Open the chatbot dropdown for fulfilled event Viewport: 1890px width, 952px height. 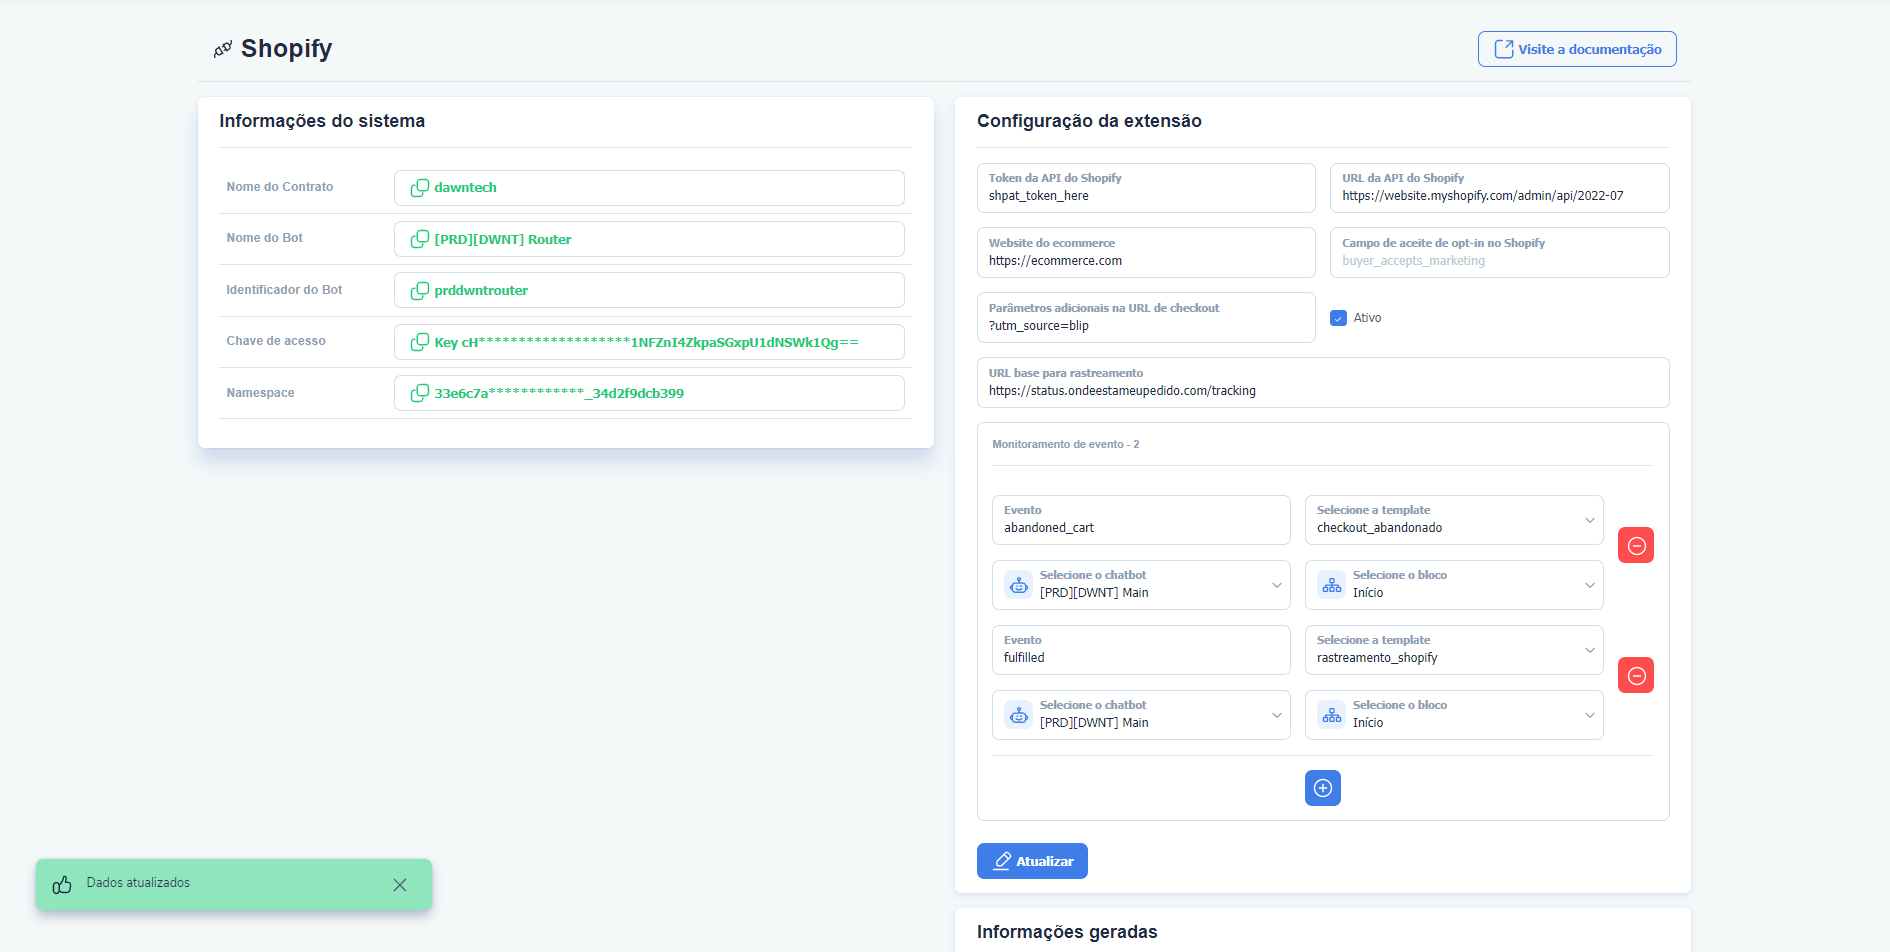coord(1141,715)
